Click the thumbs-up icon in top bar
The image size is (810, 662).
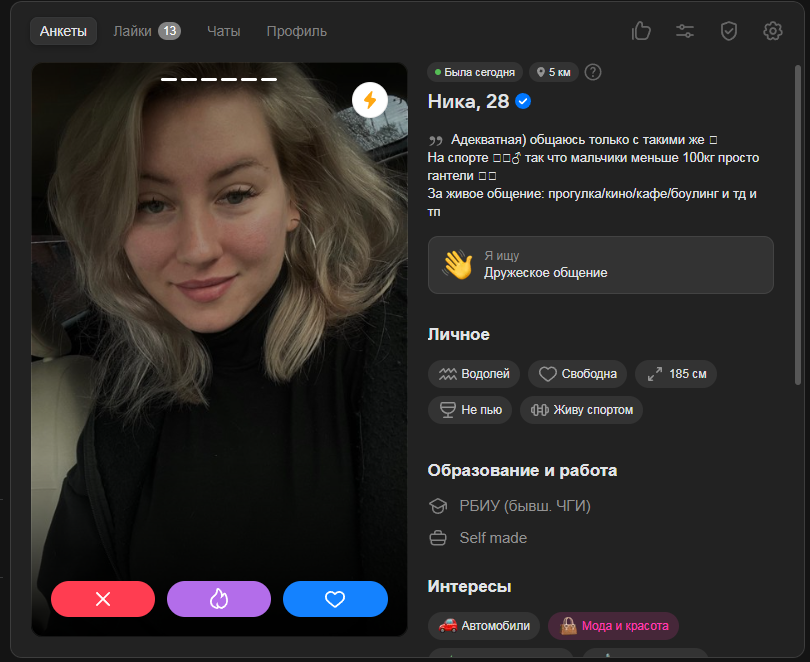click(641, 31)
